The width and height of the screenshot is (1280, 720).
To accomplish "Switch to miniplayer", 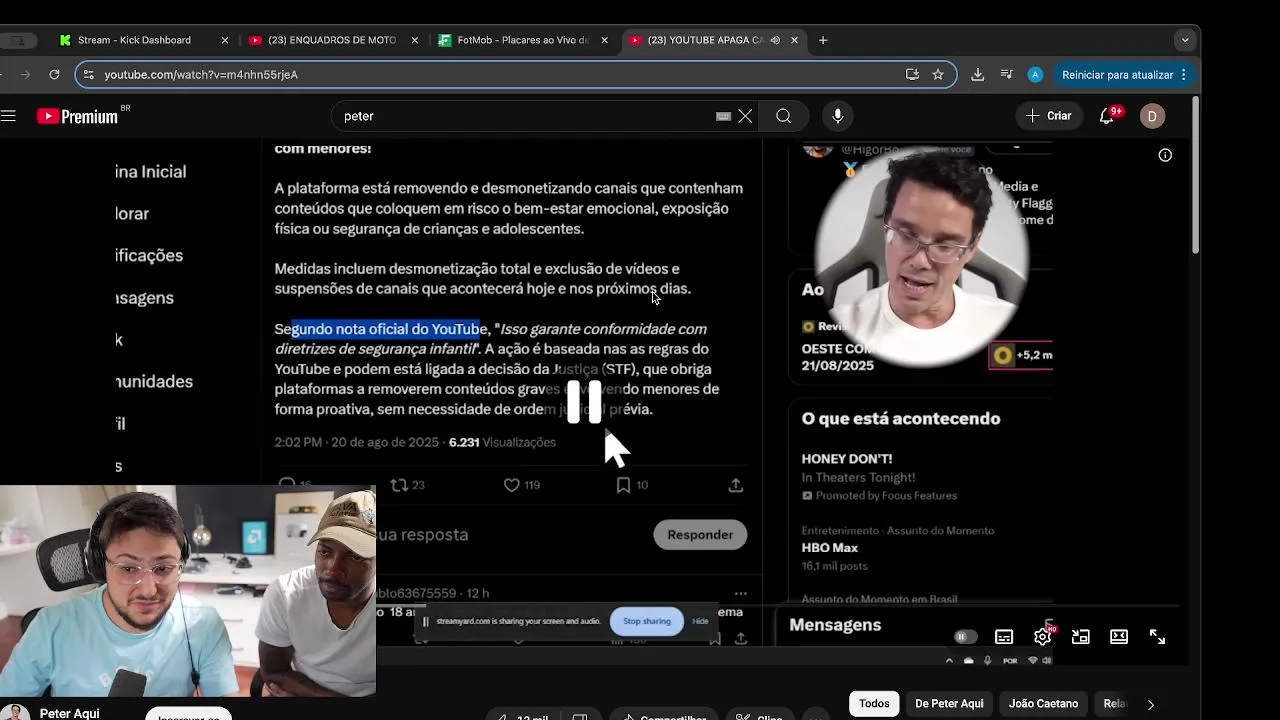I will (1080, 637).
